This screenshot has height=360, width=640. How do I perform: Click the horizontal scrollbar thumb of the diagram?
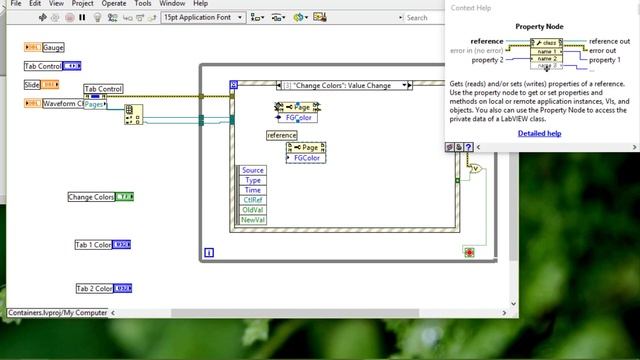click(x=295, y=313)
